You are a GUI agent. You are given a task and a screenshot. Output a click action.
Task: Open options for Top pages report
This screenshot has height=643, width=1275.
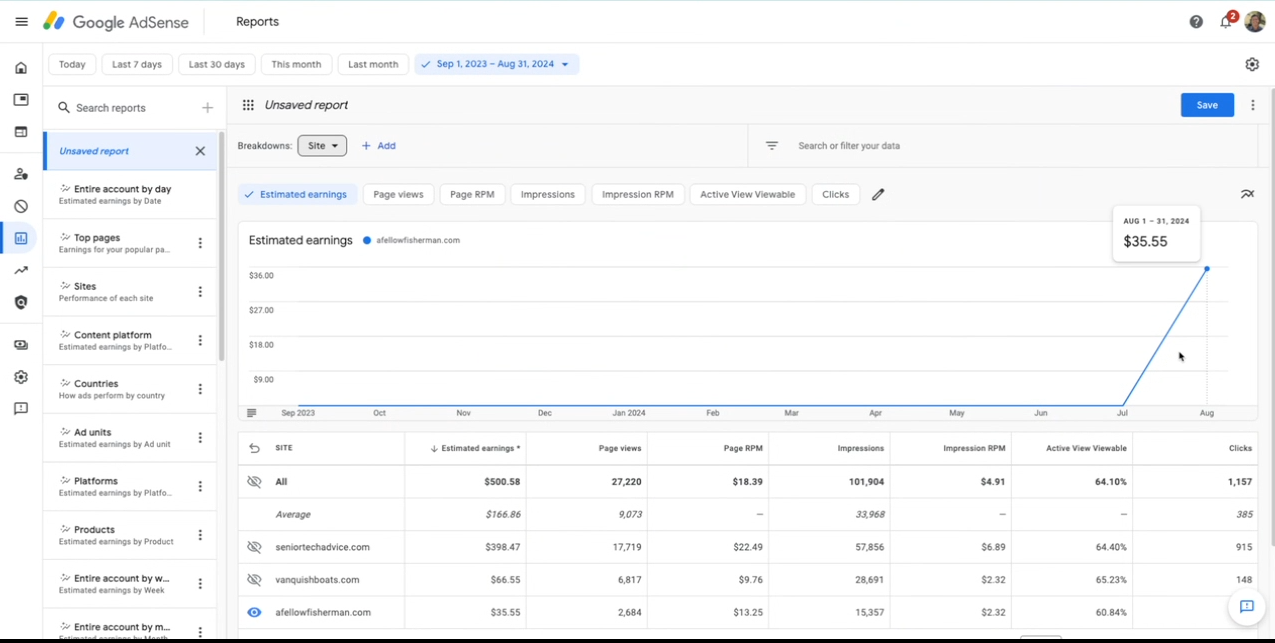(200, 243)
